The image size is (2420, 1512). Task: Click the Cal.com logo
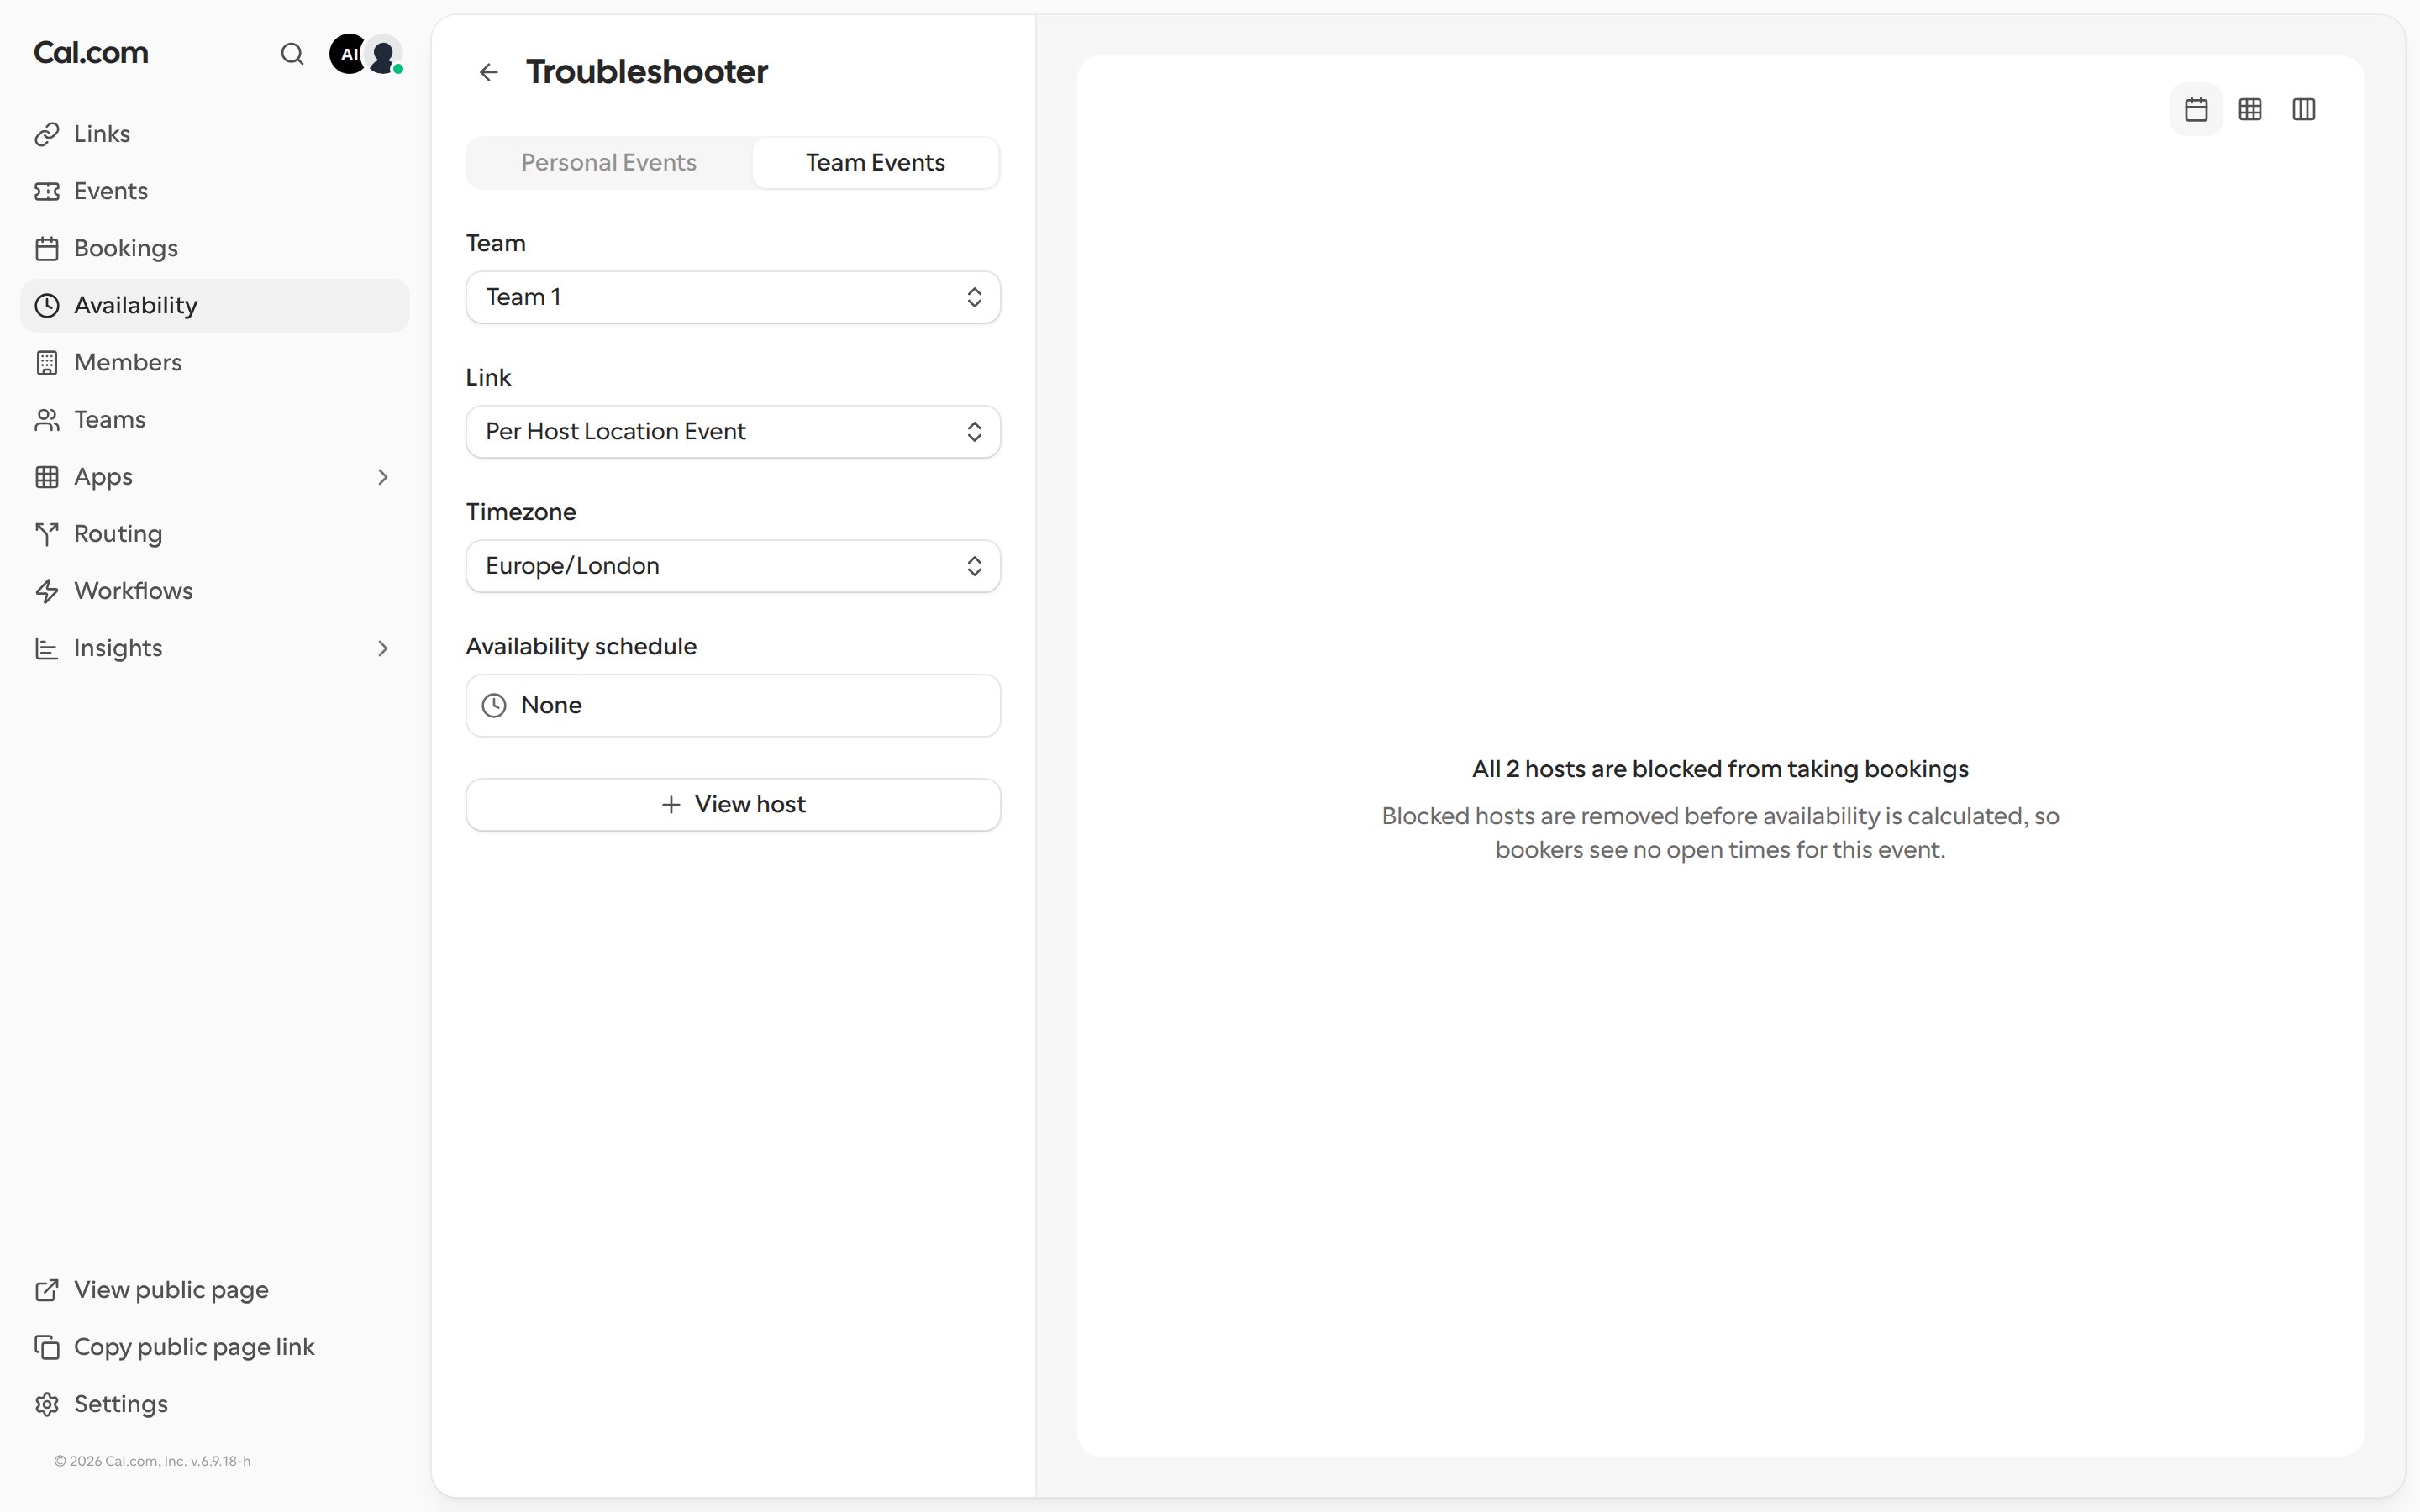click(x=91, y=53)
